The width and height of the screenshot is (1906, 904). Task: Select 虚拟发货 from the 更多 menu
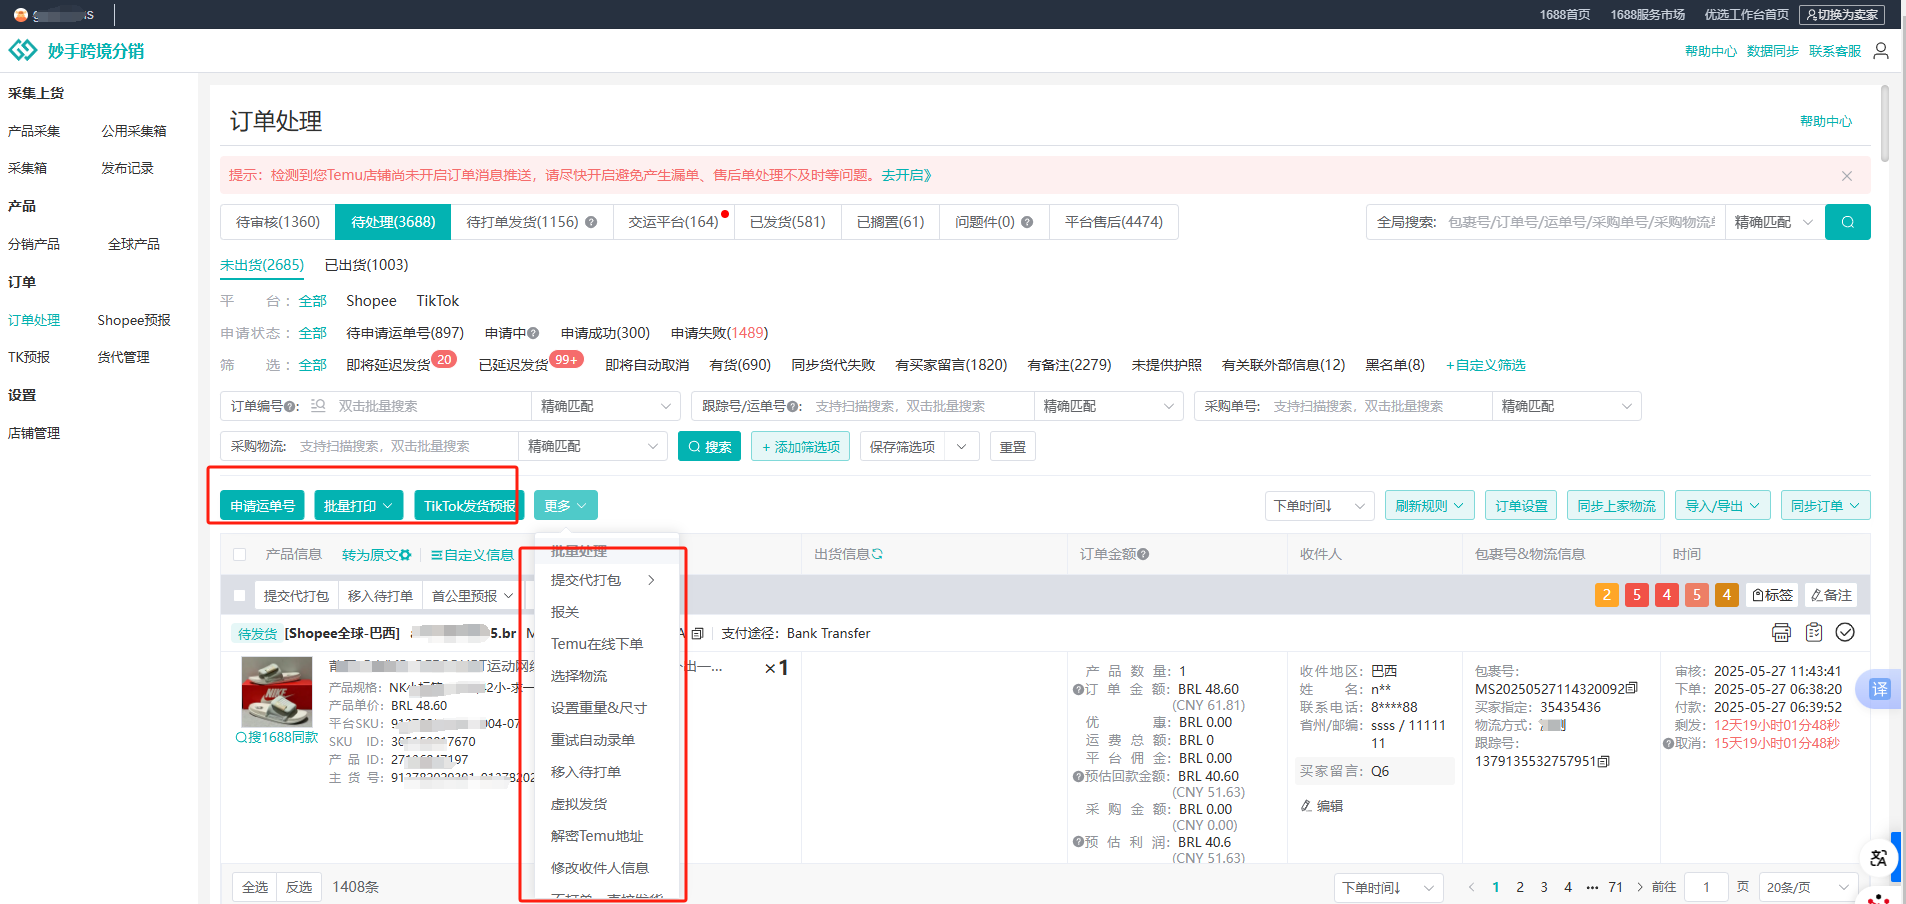[579, 804]
